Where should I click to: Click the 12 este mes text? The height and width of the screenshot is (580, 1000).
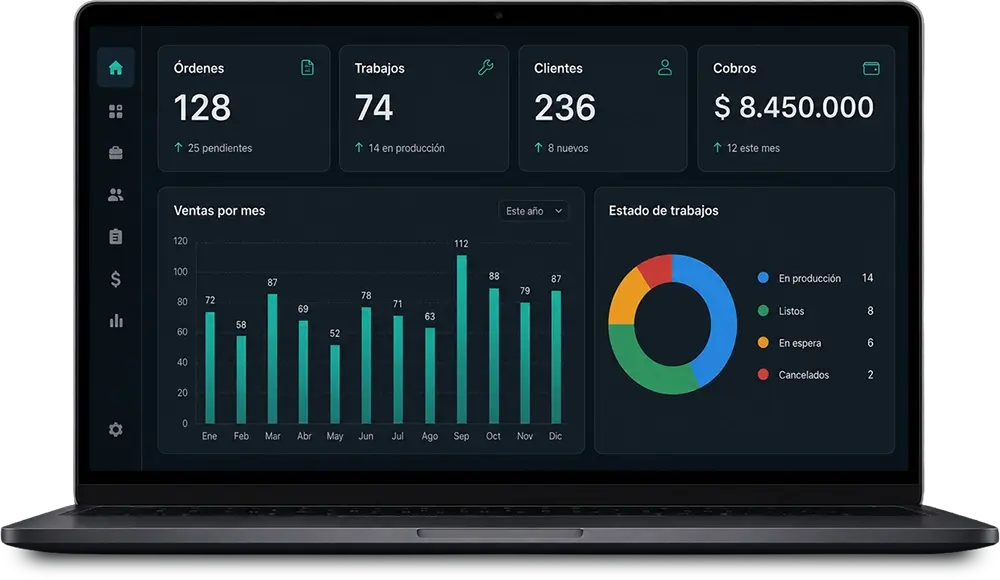(x=753, y=148)
